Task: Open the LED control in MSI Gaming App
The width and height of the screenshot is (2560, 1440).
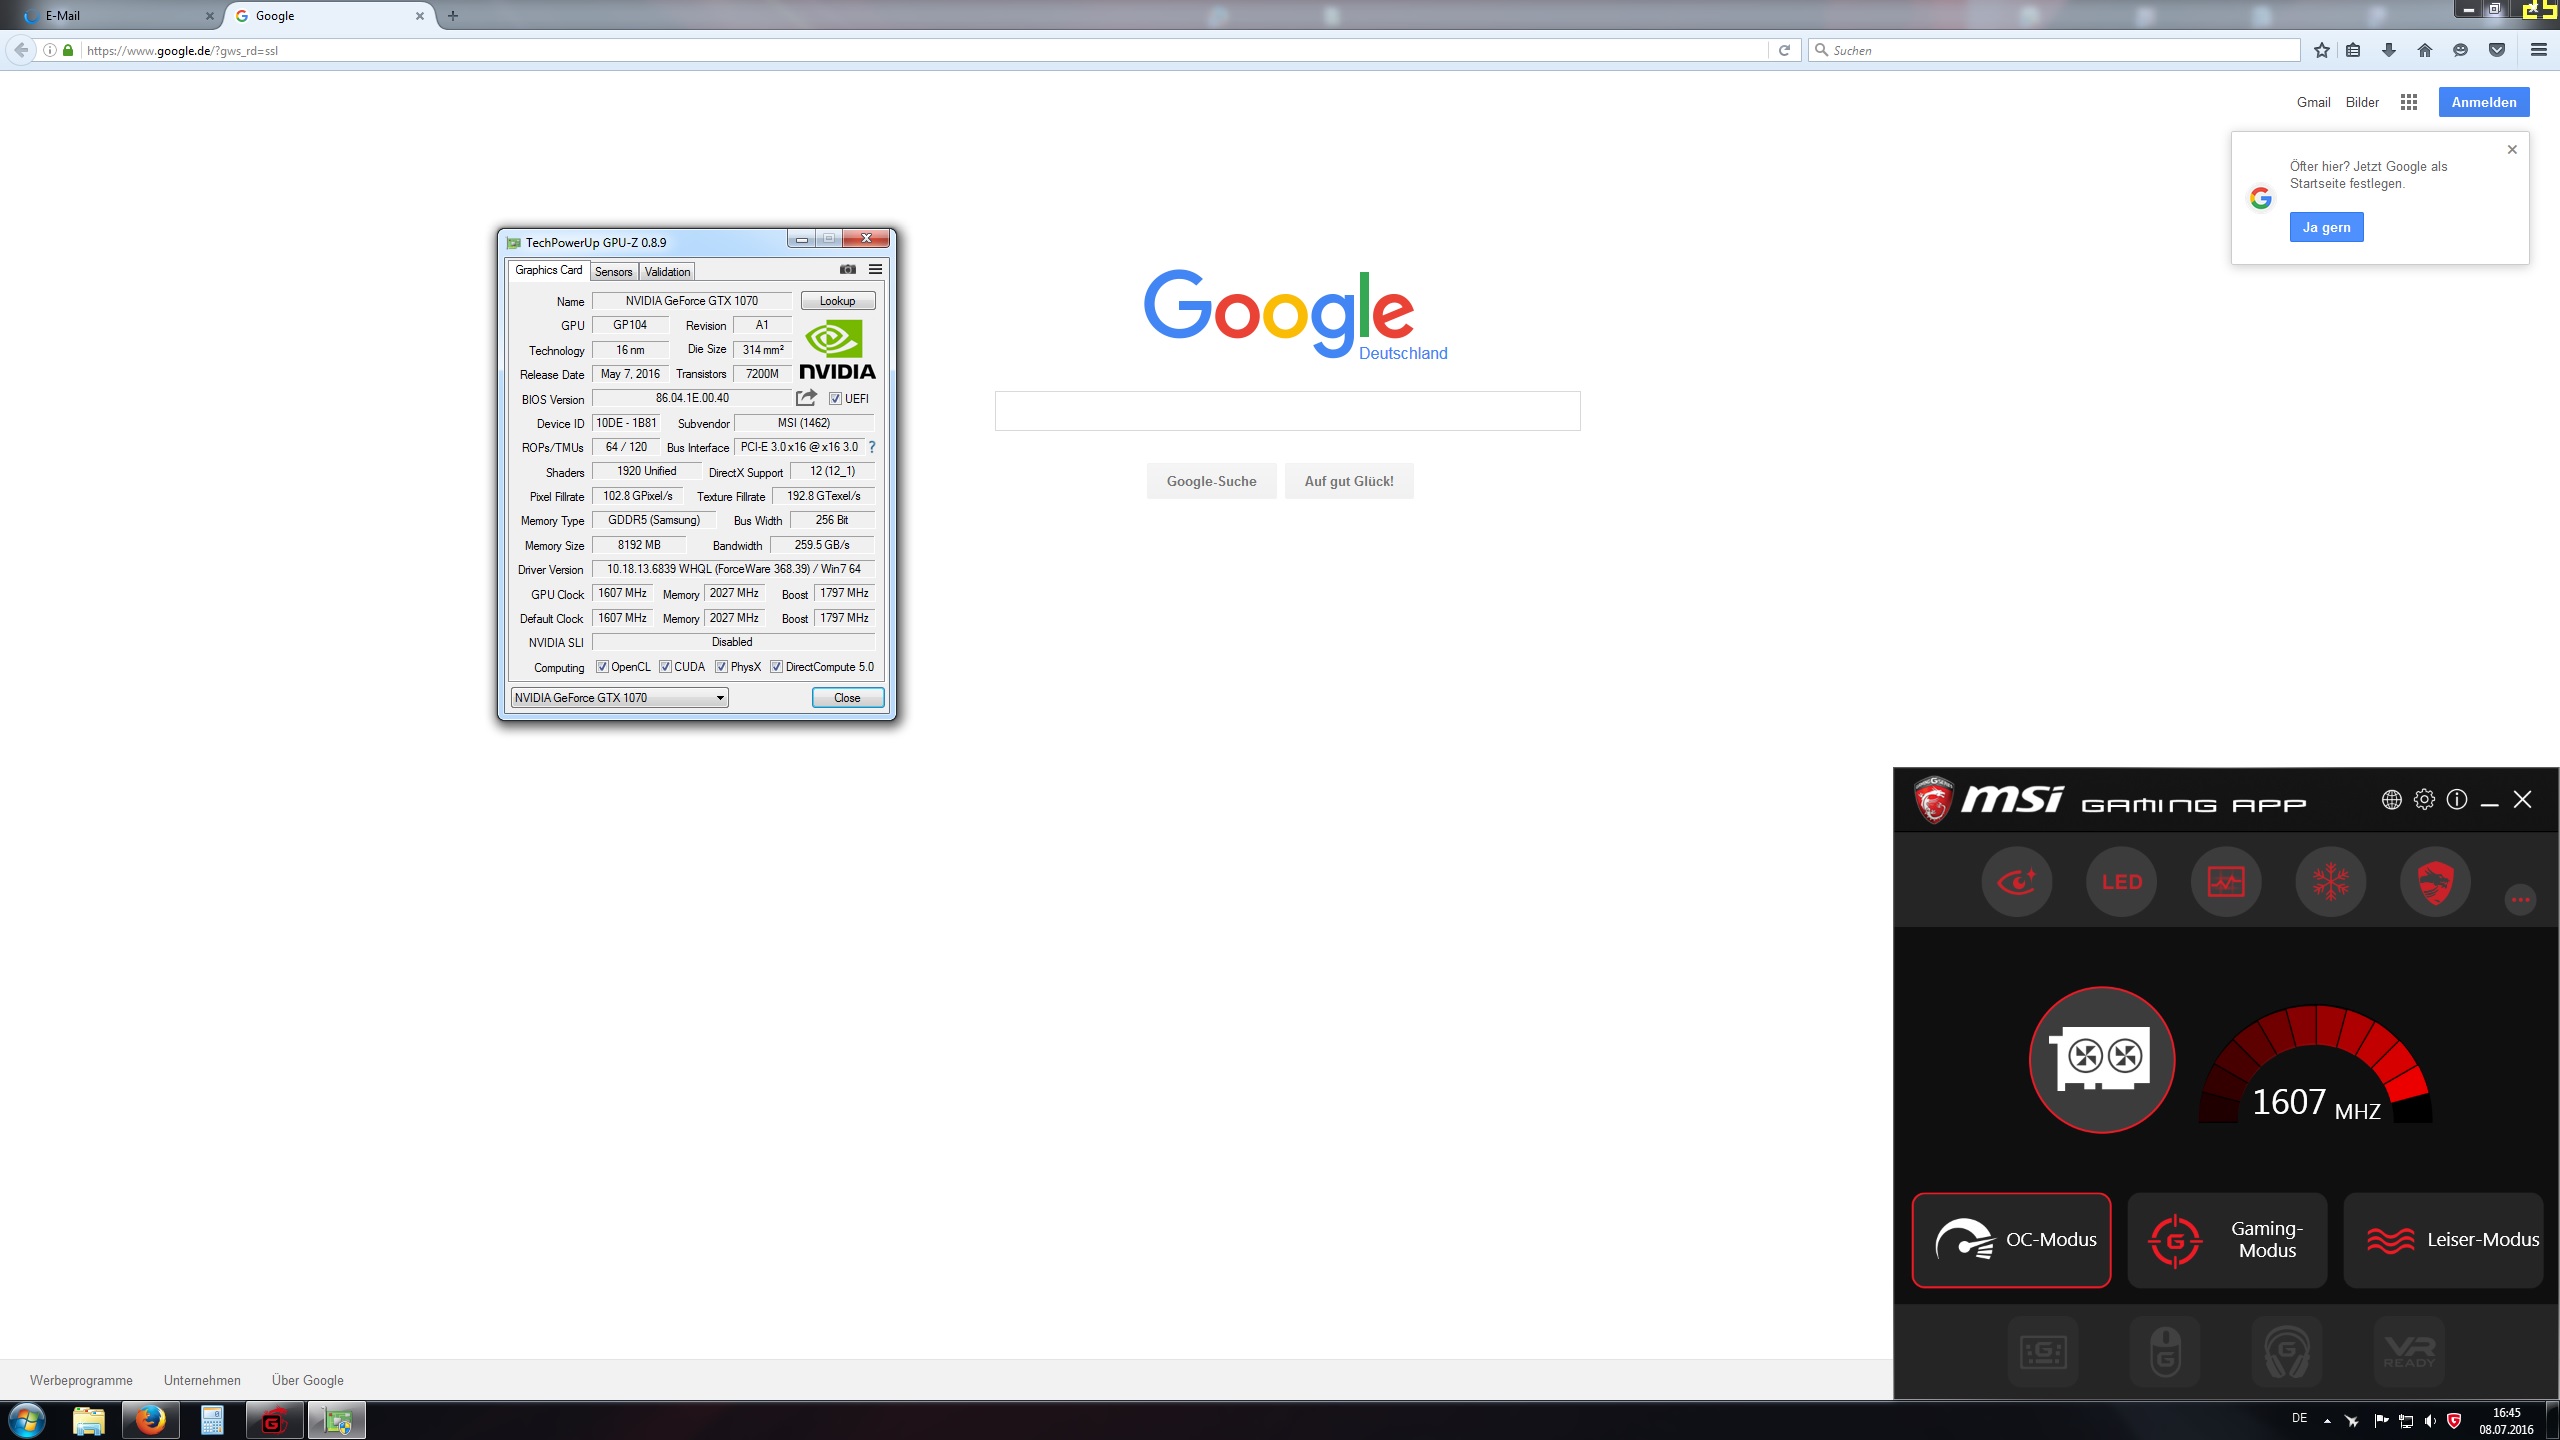Action: click(x=2121, y=881)
